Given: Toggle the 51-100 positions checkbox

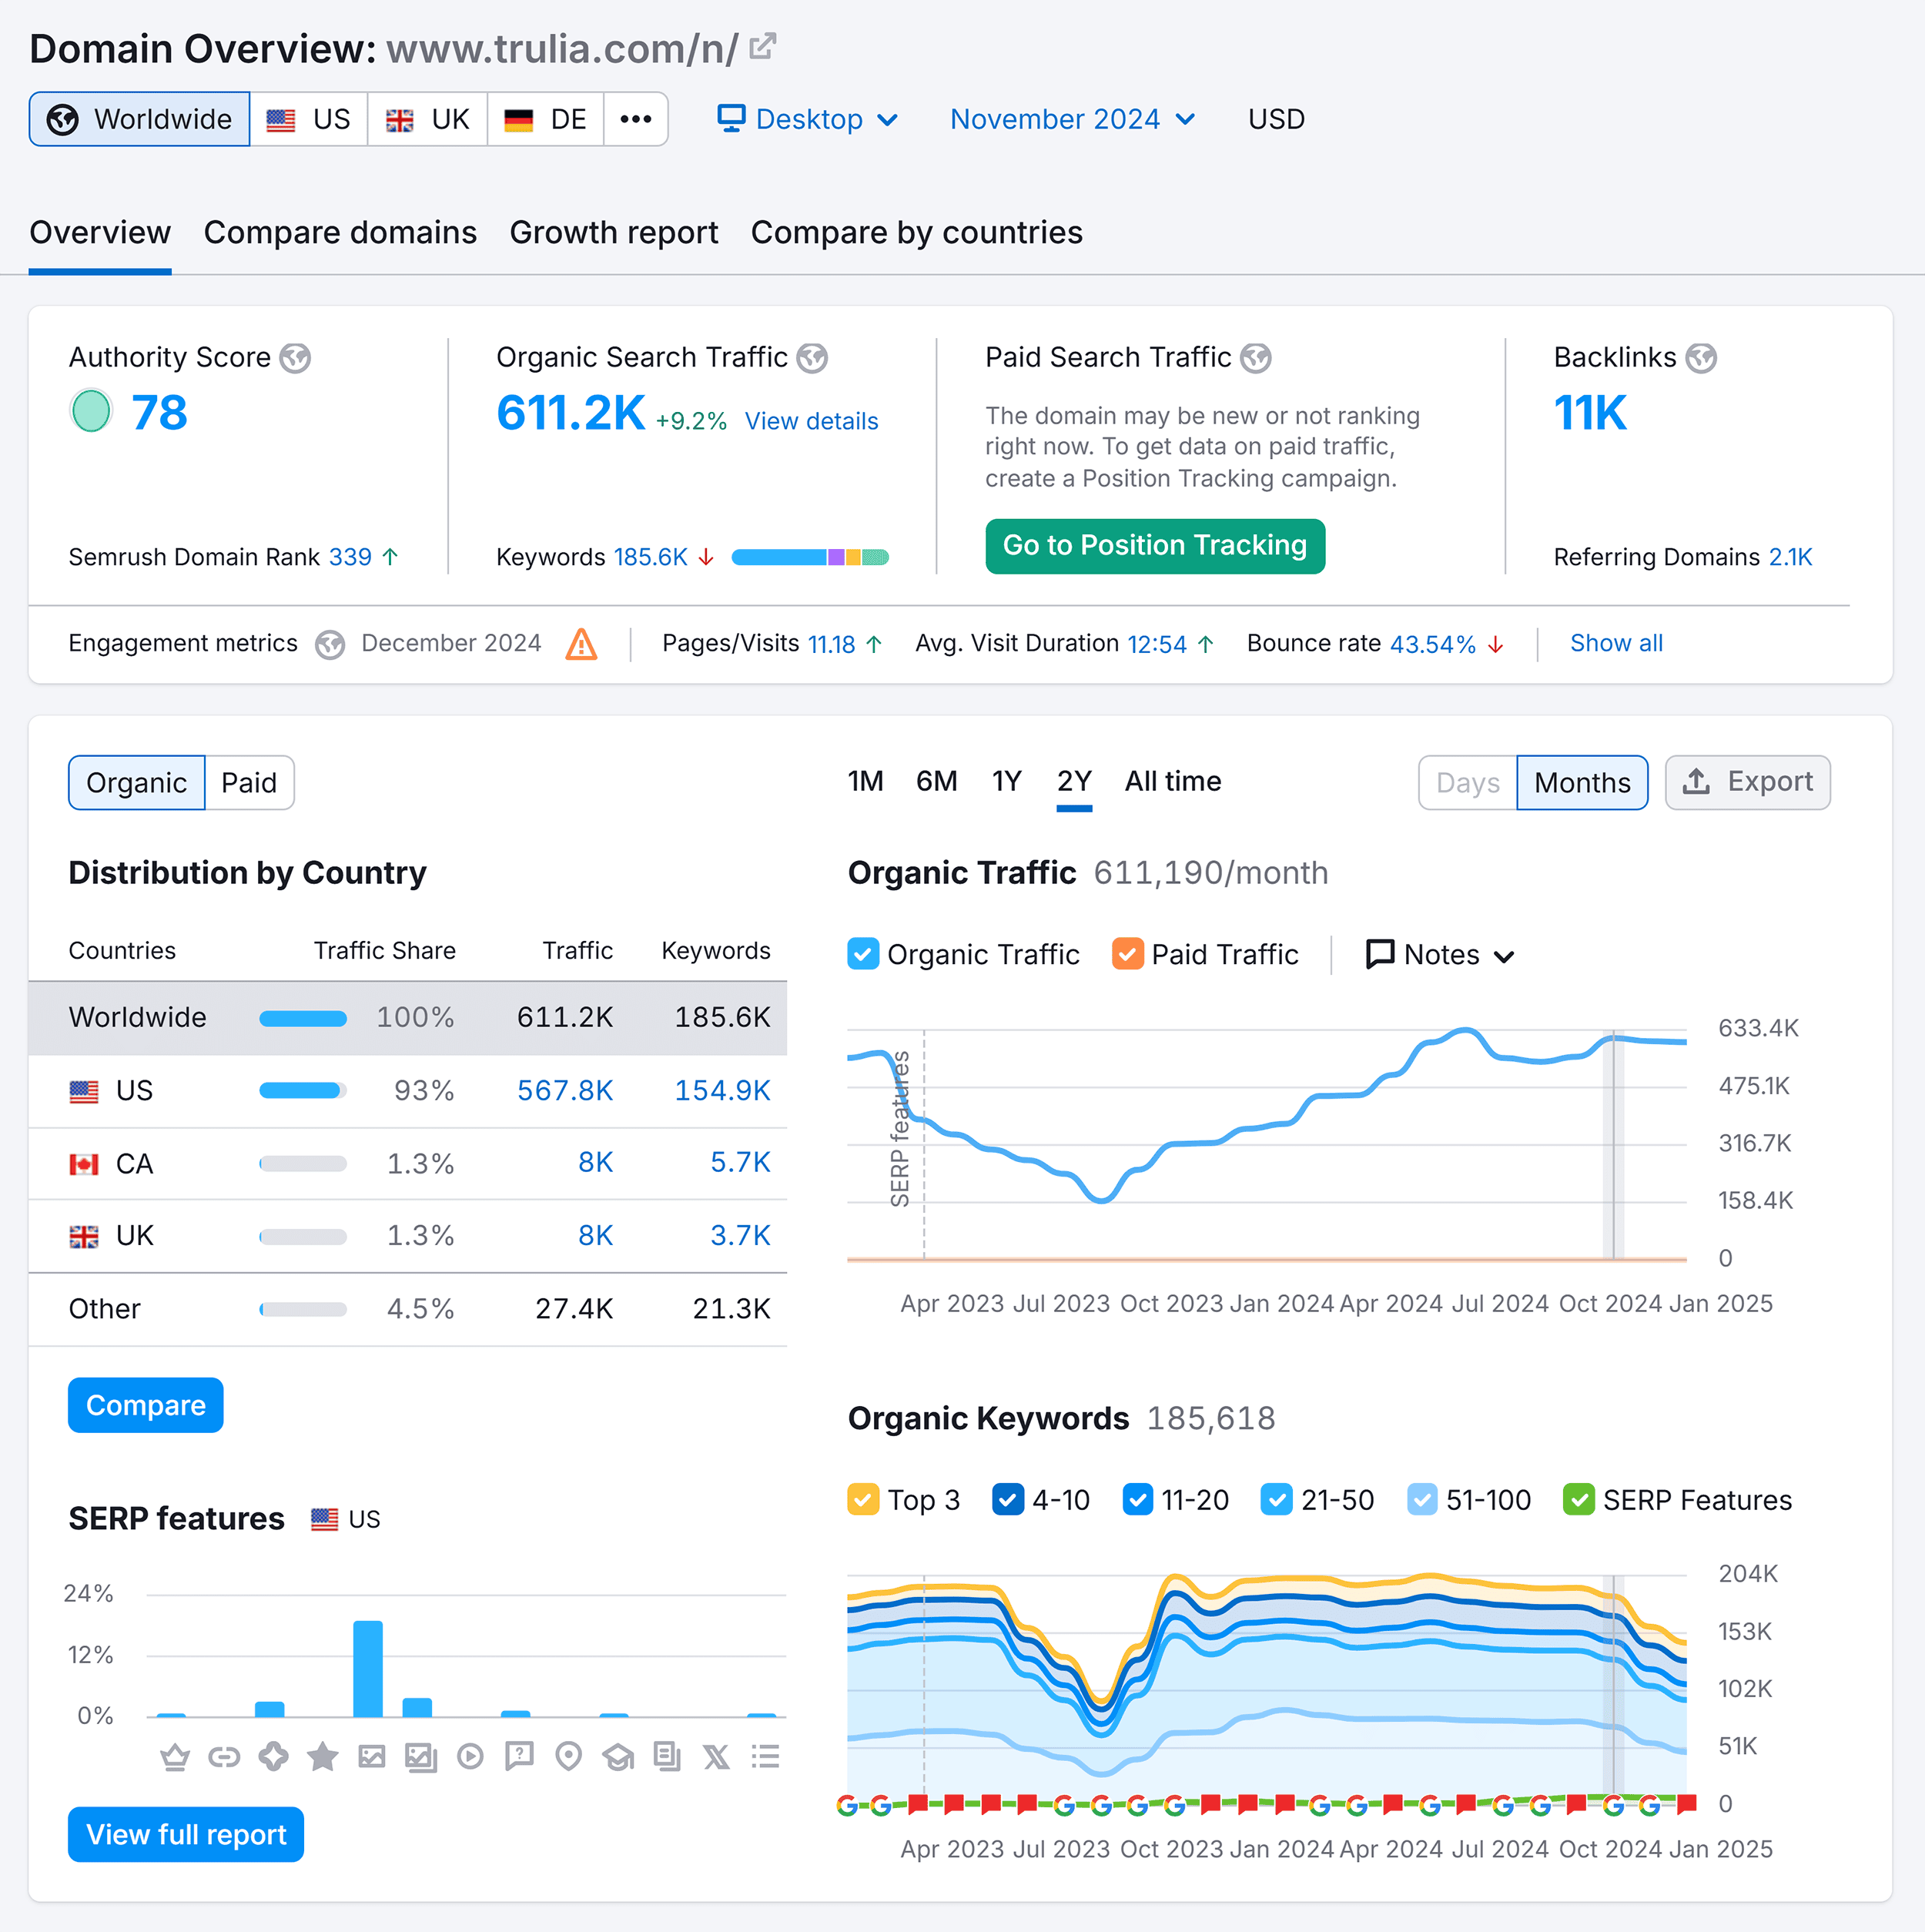Looking at the screenshot, I should tap(1422, 1499).
